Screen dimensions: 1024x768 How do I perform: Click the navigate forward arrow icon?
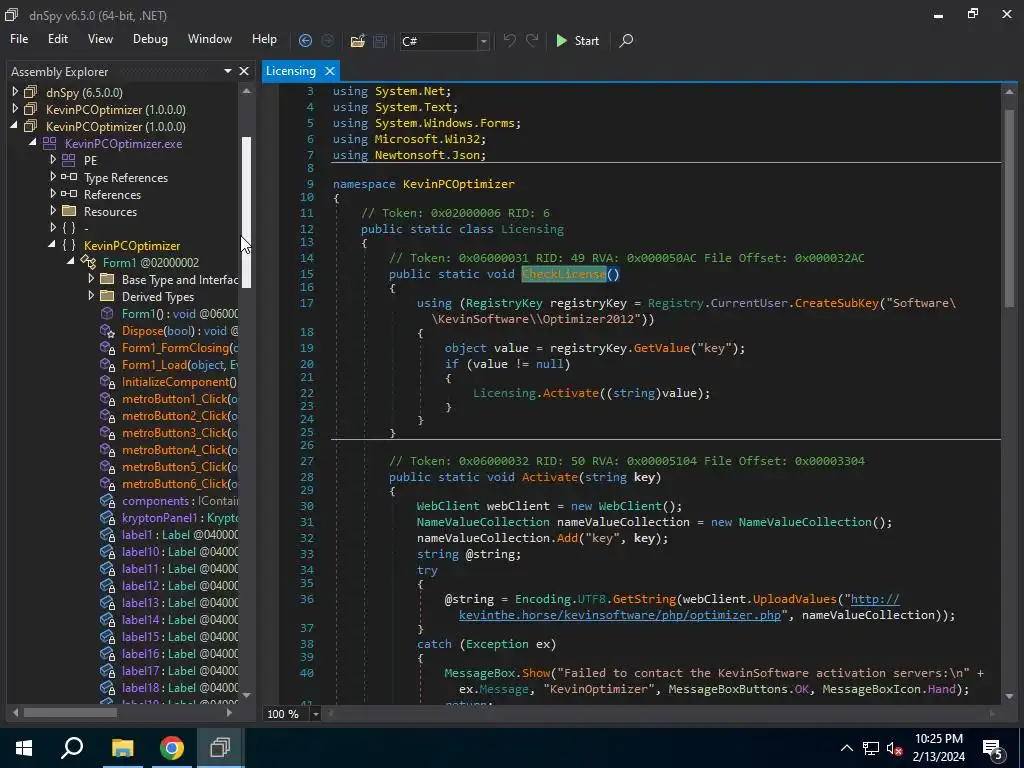coord(327,40)
